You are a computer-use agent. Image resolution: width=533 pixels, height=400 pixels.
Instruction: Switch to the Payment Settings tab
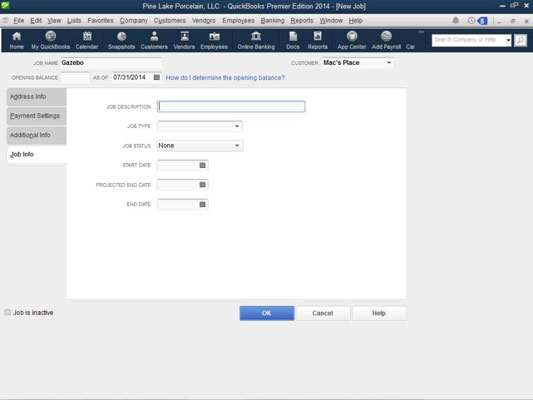(x=36, y=116)
